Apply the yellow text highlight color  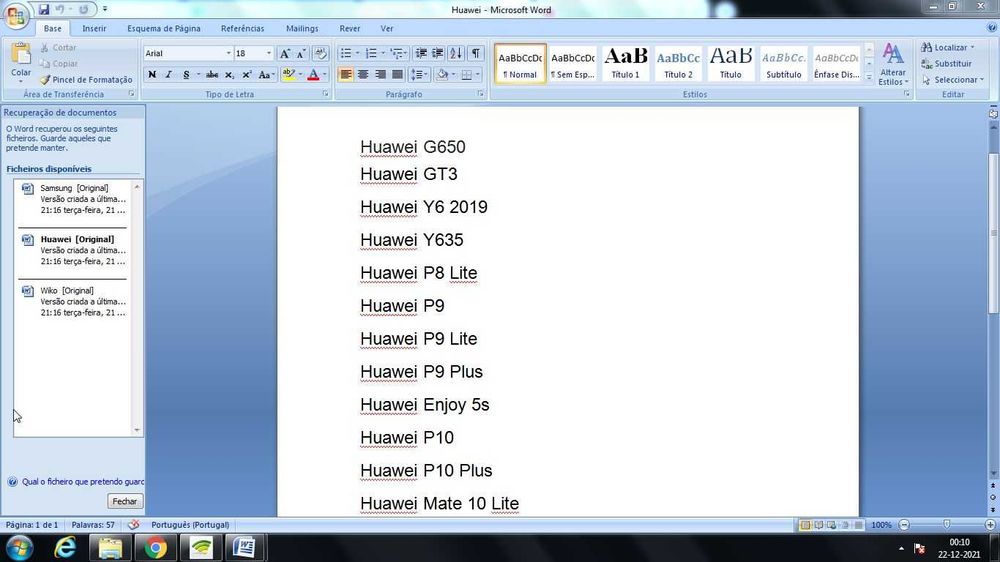(x=288, y=75)
